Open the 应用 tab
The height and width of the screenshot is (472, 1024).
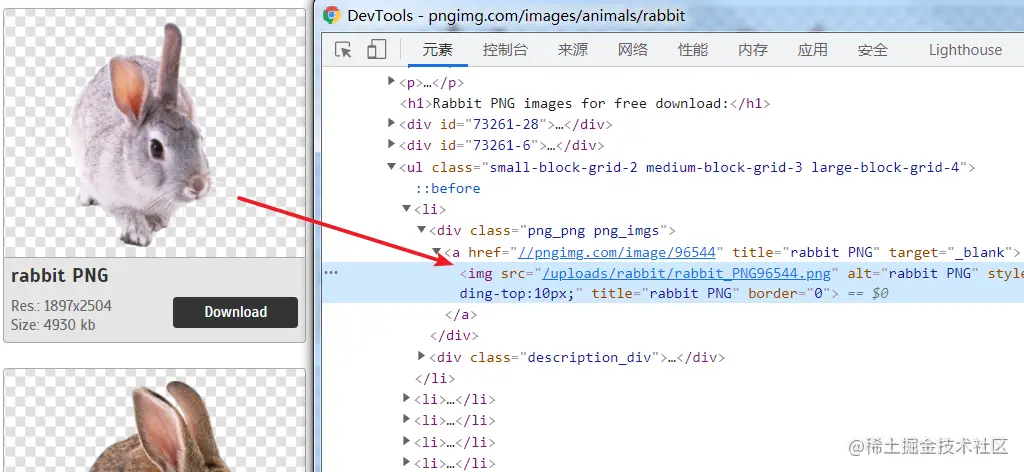(x=812, y=50)
